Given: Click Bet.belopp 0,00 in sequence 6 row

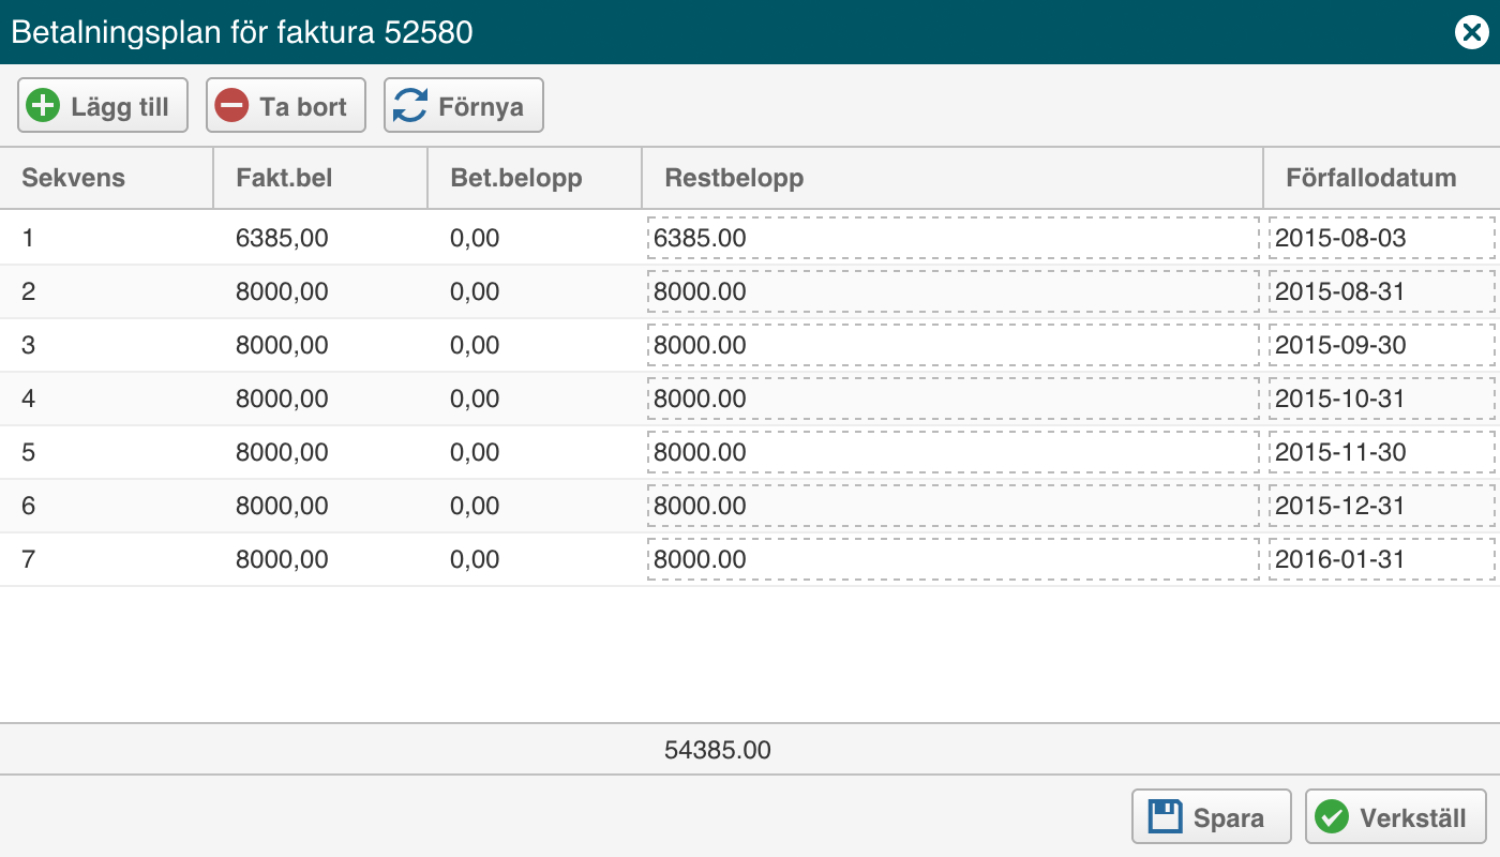Looking at the screenshot, I should coord(475,505).
